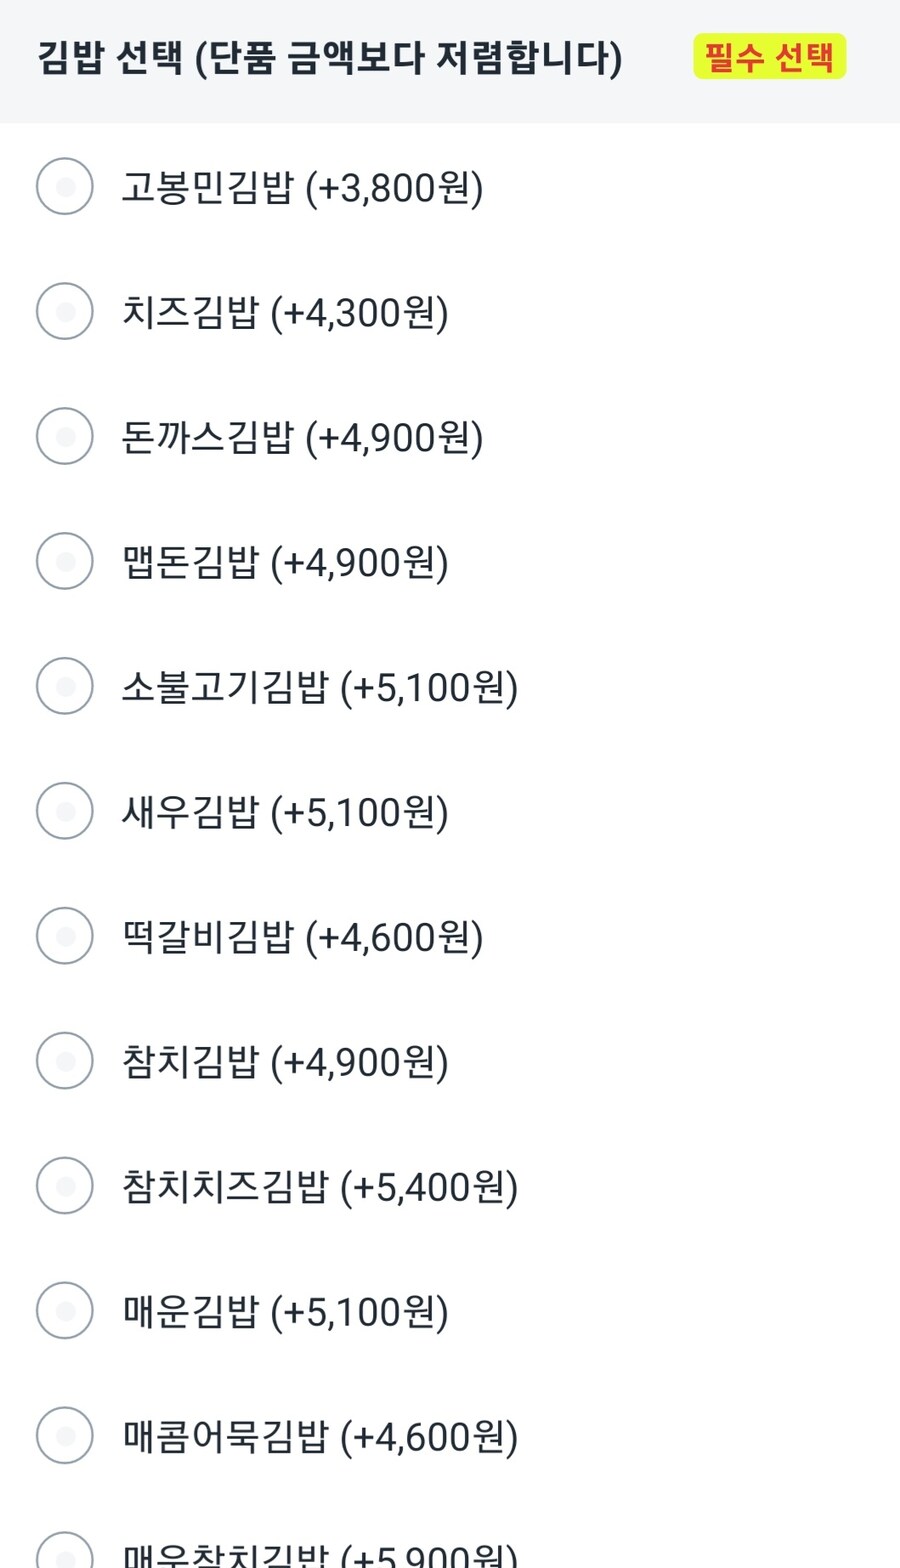900x1568 pixels.
Task: Tap the 소불고기김밥 (+5,100원) label text
Action: (320, 688)
